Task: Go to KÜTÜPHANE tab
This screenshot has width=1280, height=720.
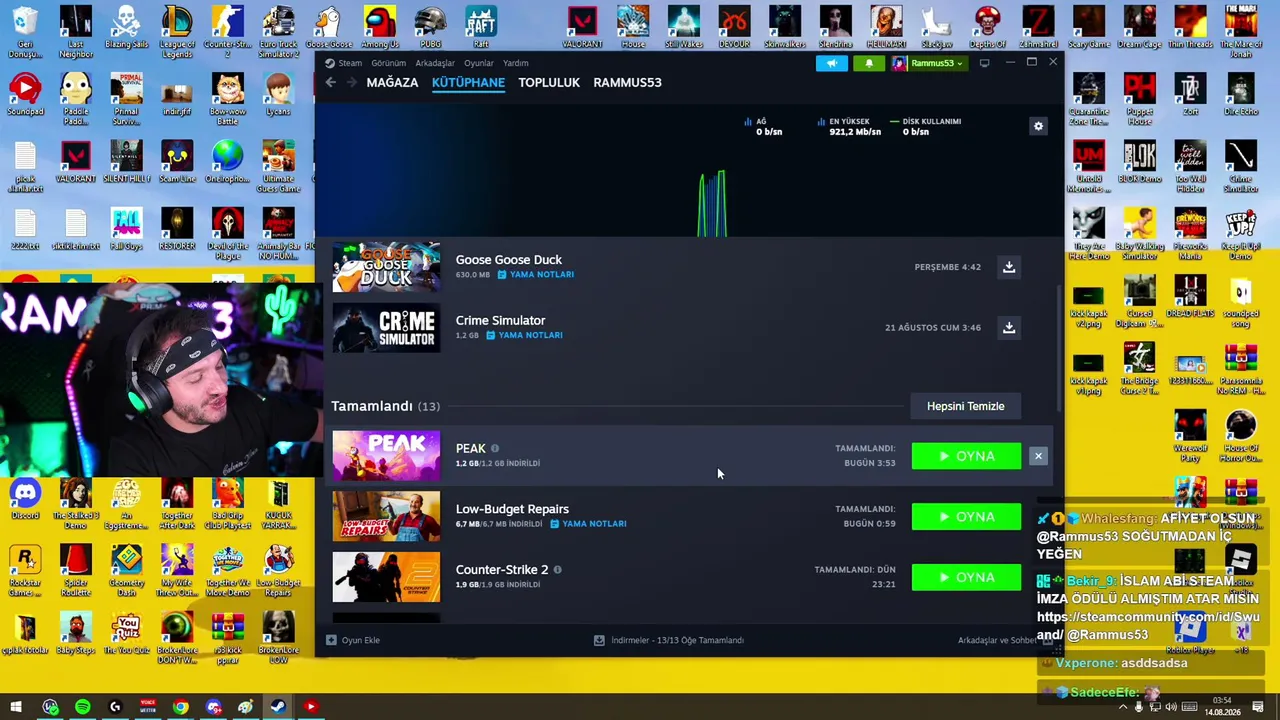Action: [468, 82]
